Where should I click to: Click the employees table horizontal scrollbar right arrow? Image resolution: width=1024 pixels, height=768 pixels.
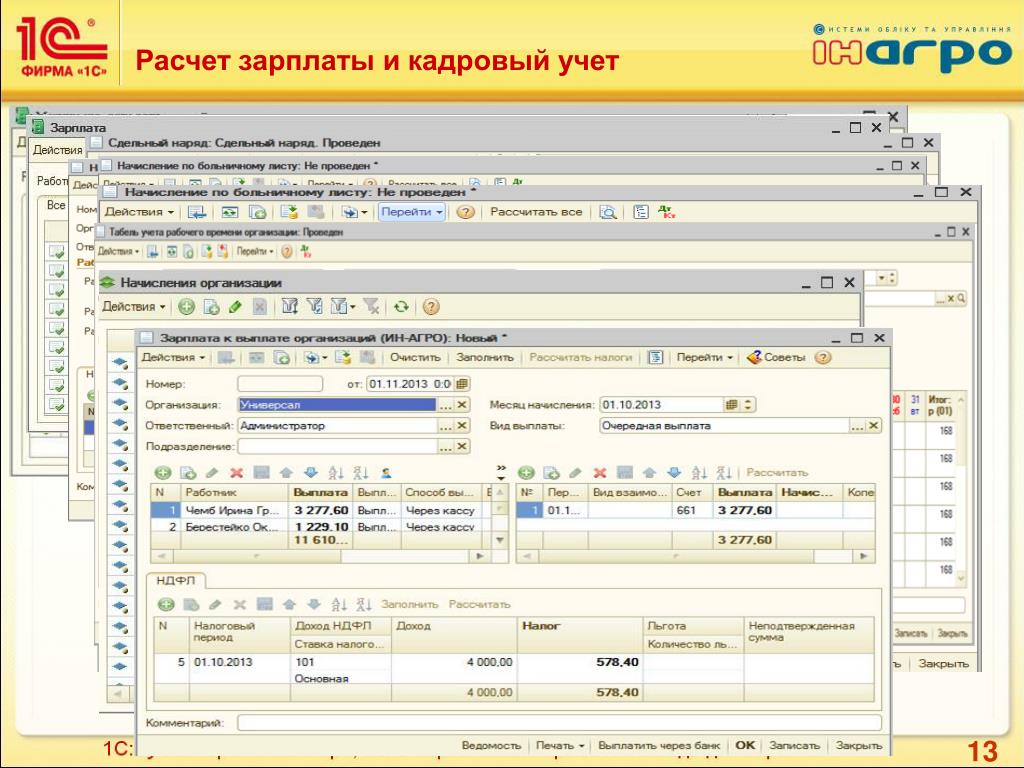click(480, 556)
